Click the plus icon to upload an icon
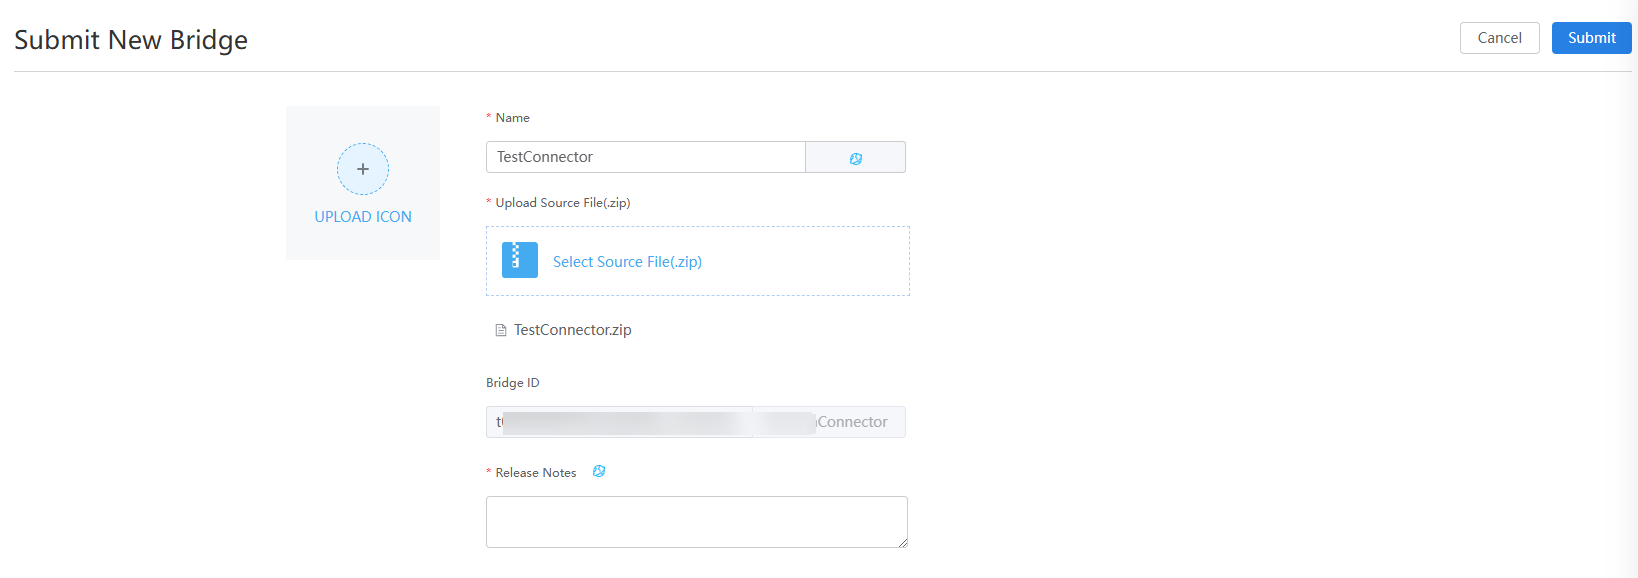1638x578 pixels. (363, 169)
